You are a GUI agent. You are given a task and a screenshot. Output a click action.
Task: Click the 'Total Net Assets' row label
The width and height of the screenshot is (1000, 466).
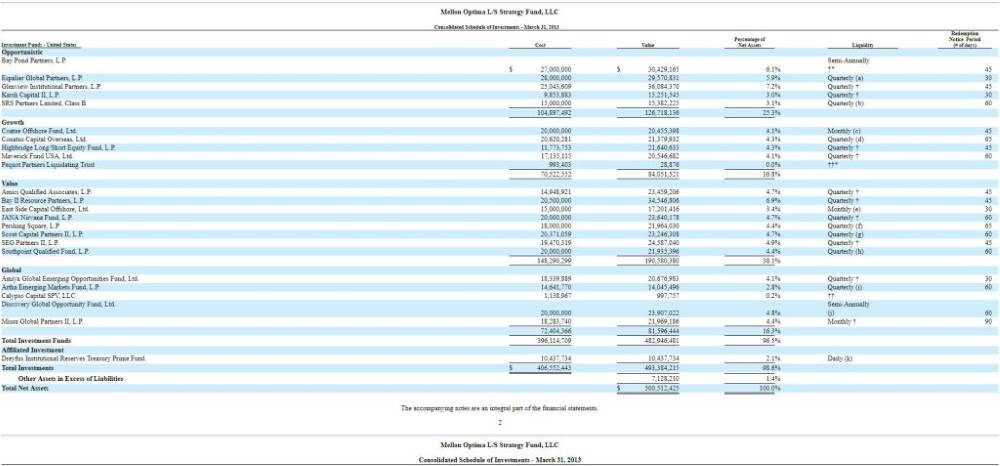[x=24, y=388]
